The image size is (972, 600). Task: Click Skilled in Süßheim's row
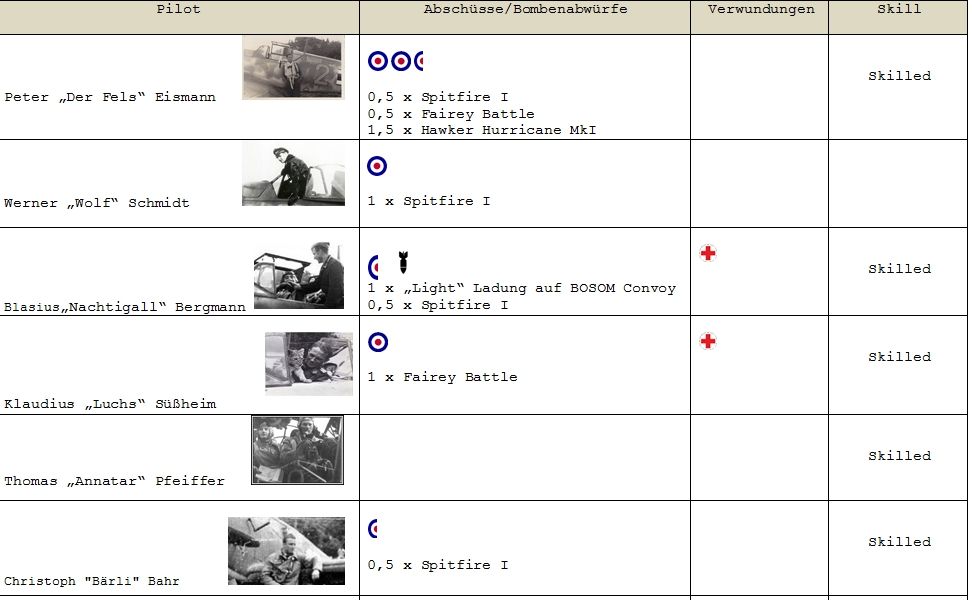(899, 356)
